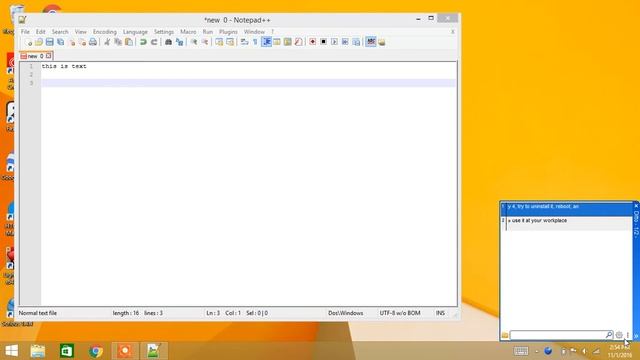Open Find with the binoculars icon

coord(168,42)
